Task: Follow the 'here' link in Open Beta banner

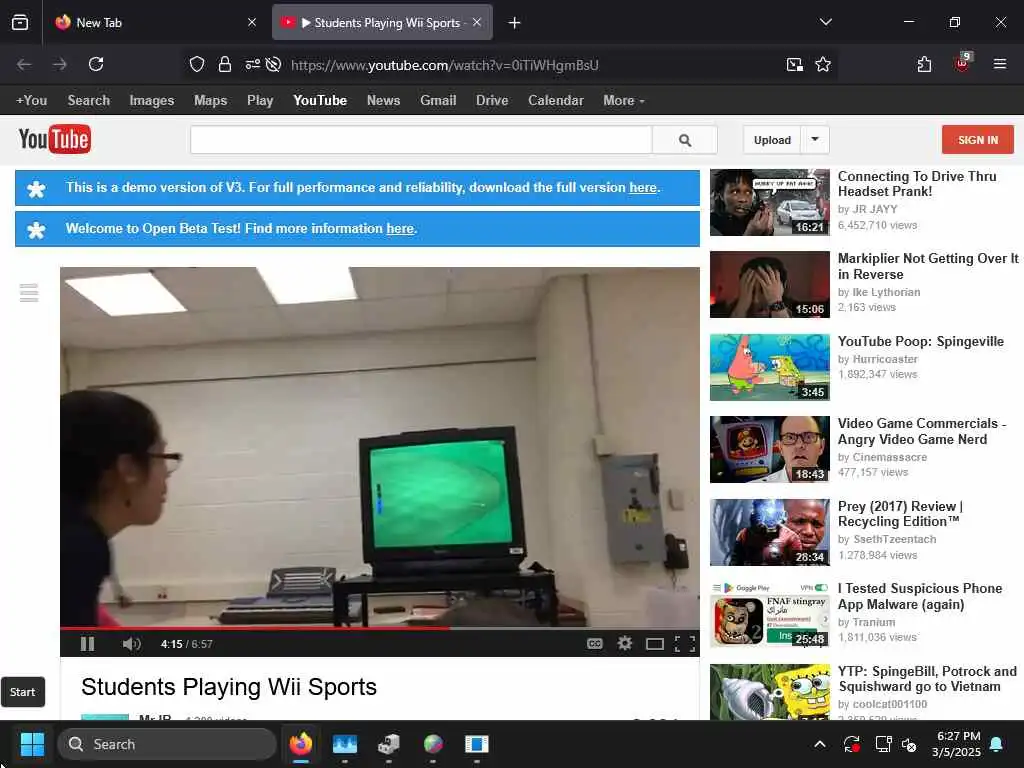Action: (x=400, y=229)
